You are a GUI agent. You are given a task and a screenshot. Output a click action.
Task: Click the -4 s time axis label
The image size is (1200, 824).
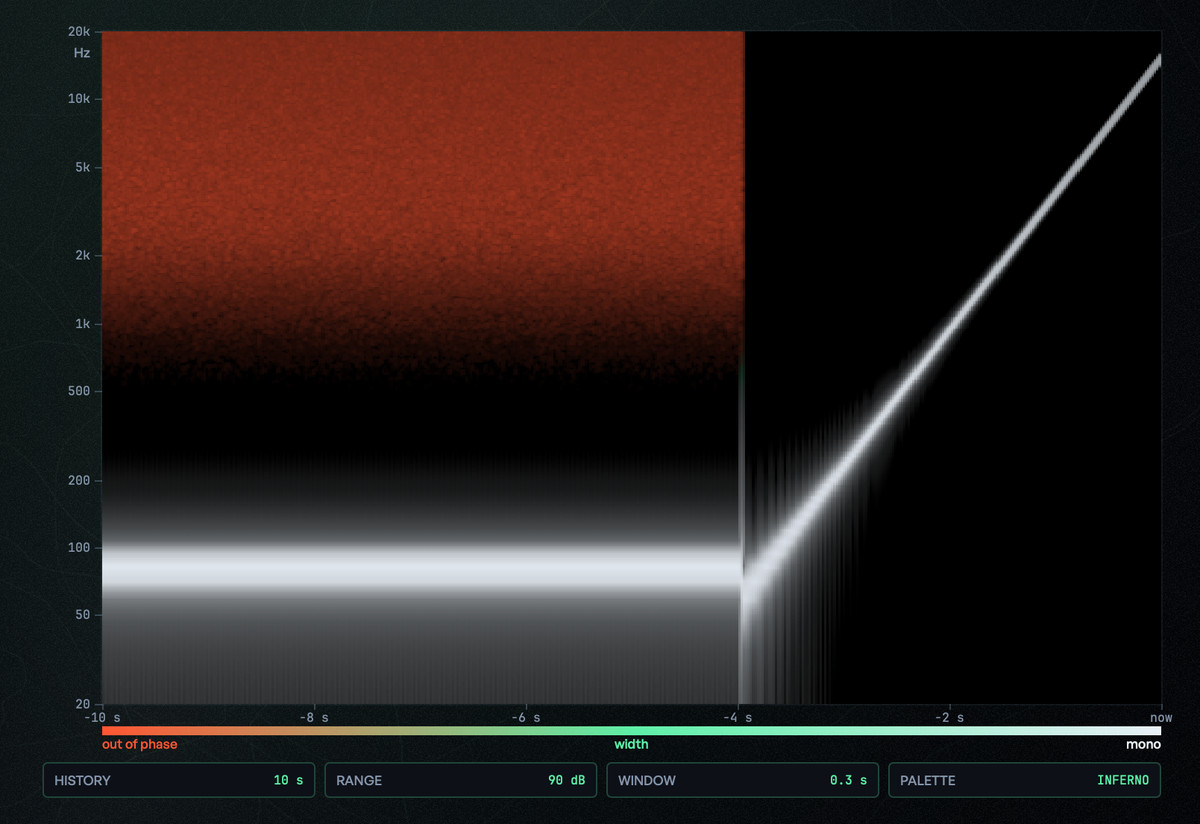(737, 718)
